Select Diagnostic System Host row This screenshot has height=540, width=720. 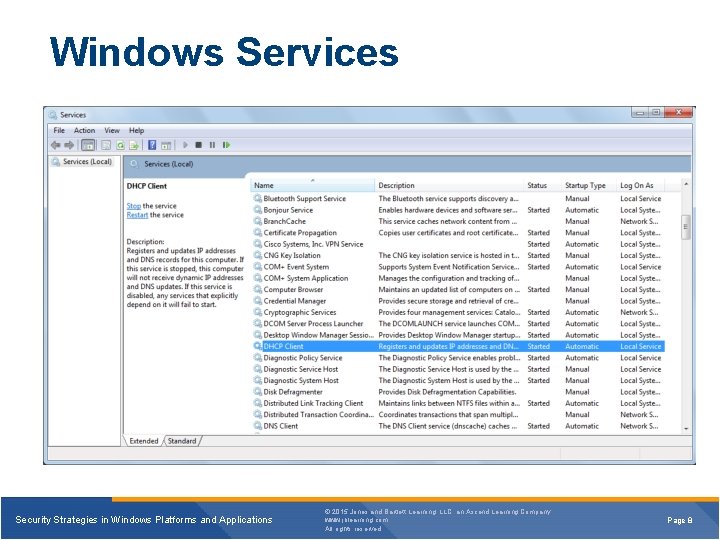[x=458, y=380]
